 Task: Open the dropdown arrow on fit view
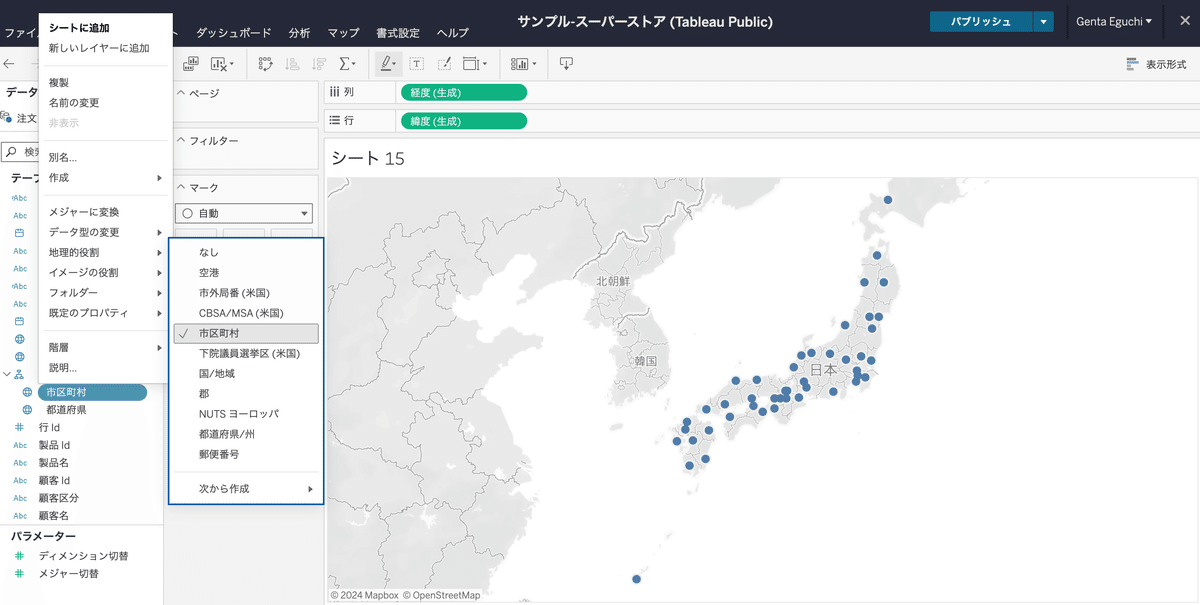click(x=485, y=64)
